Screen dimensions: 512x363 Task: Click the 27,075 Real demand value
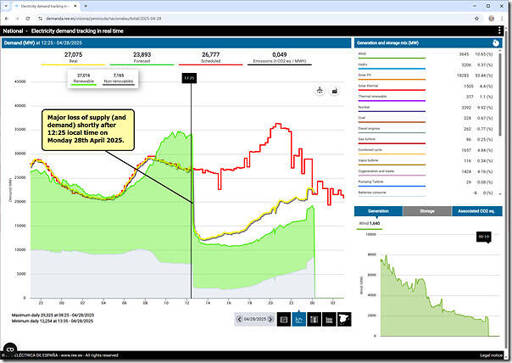pyautogui.click(x=73, y=54)
